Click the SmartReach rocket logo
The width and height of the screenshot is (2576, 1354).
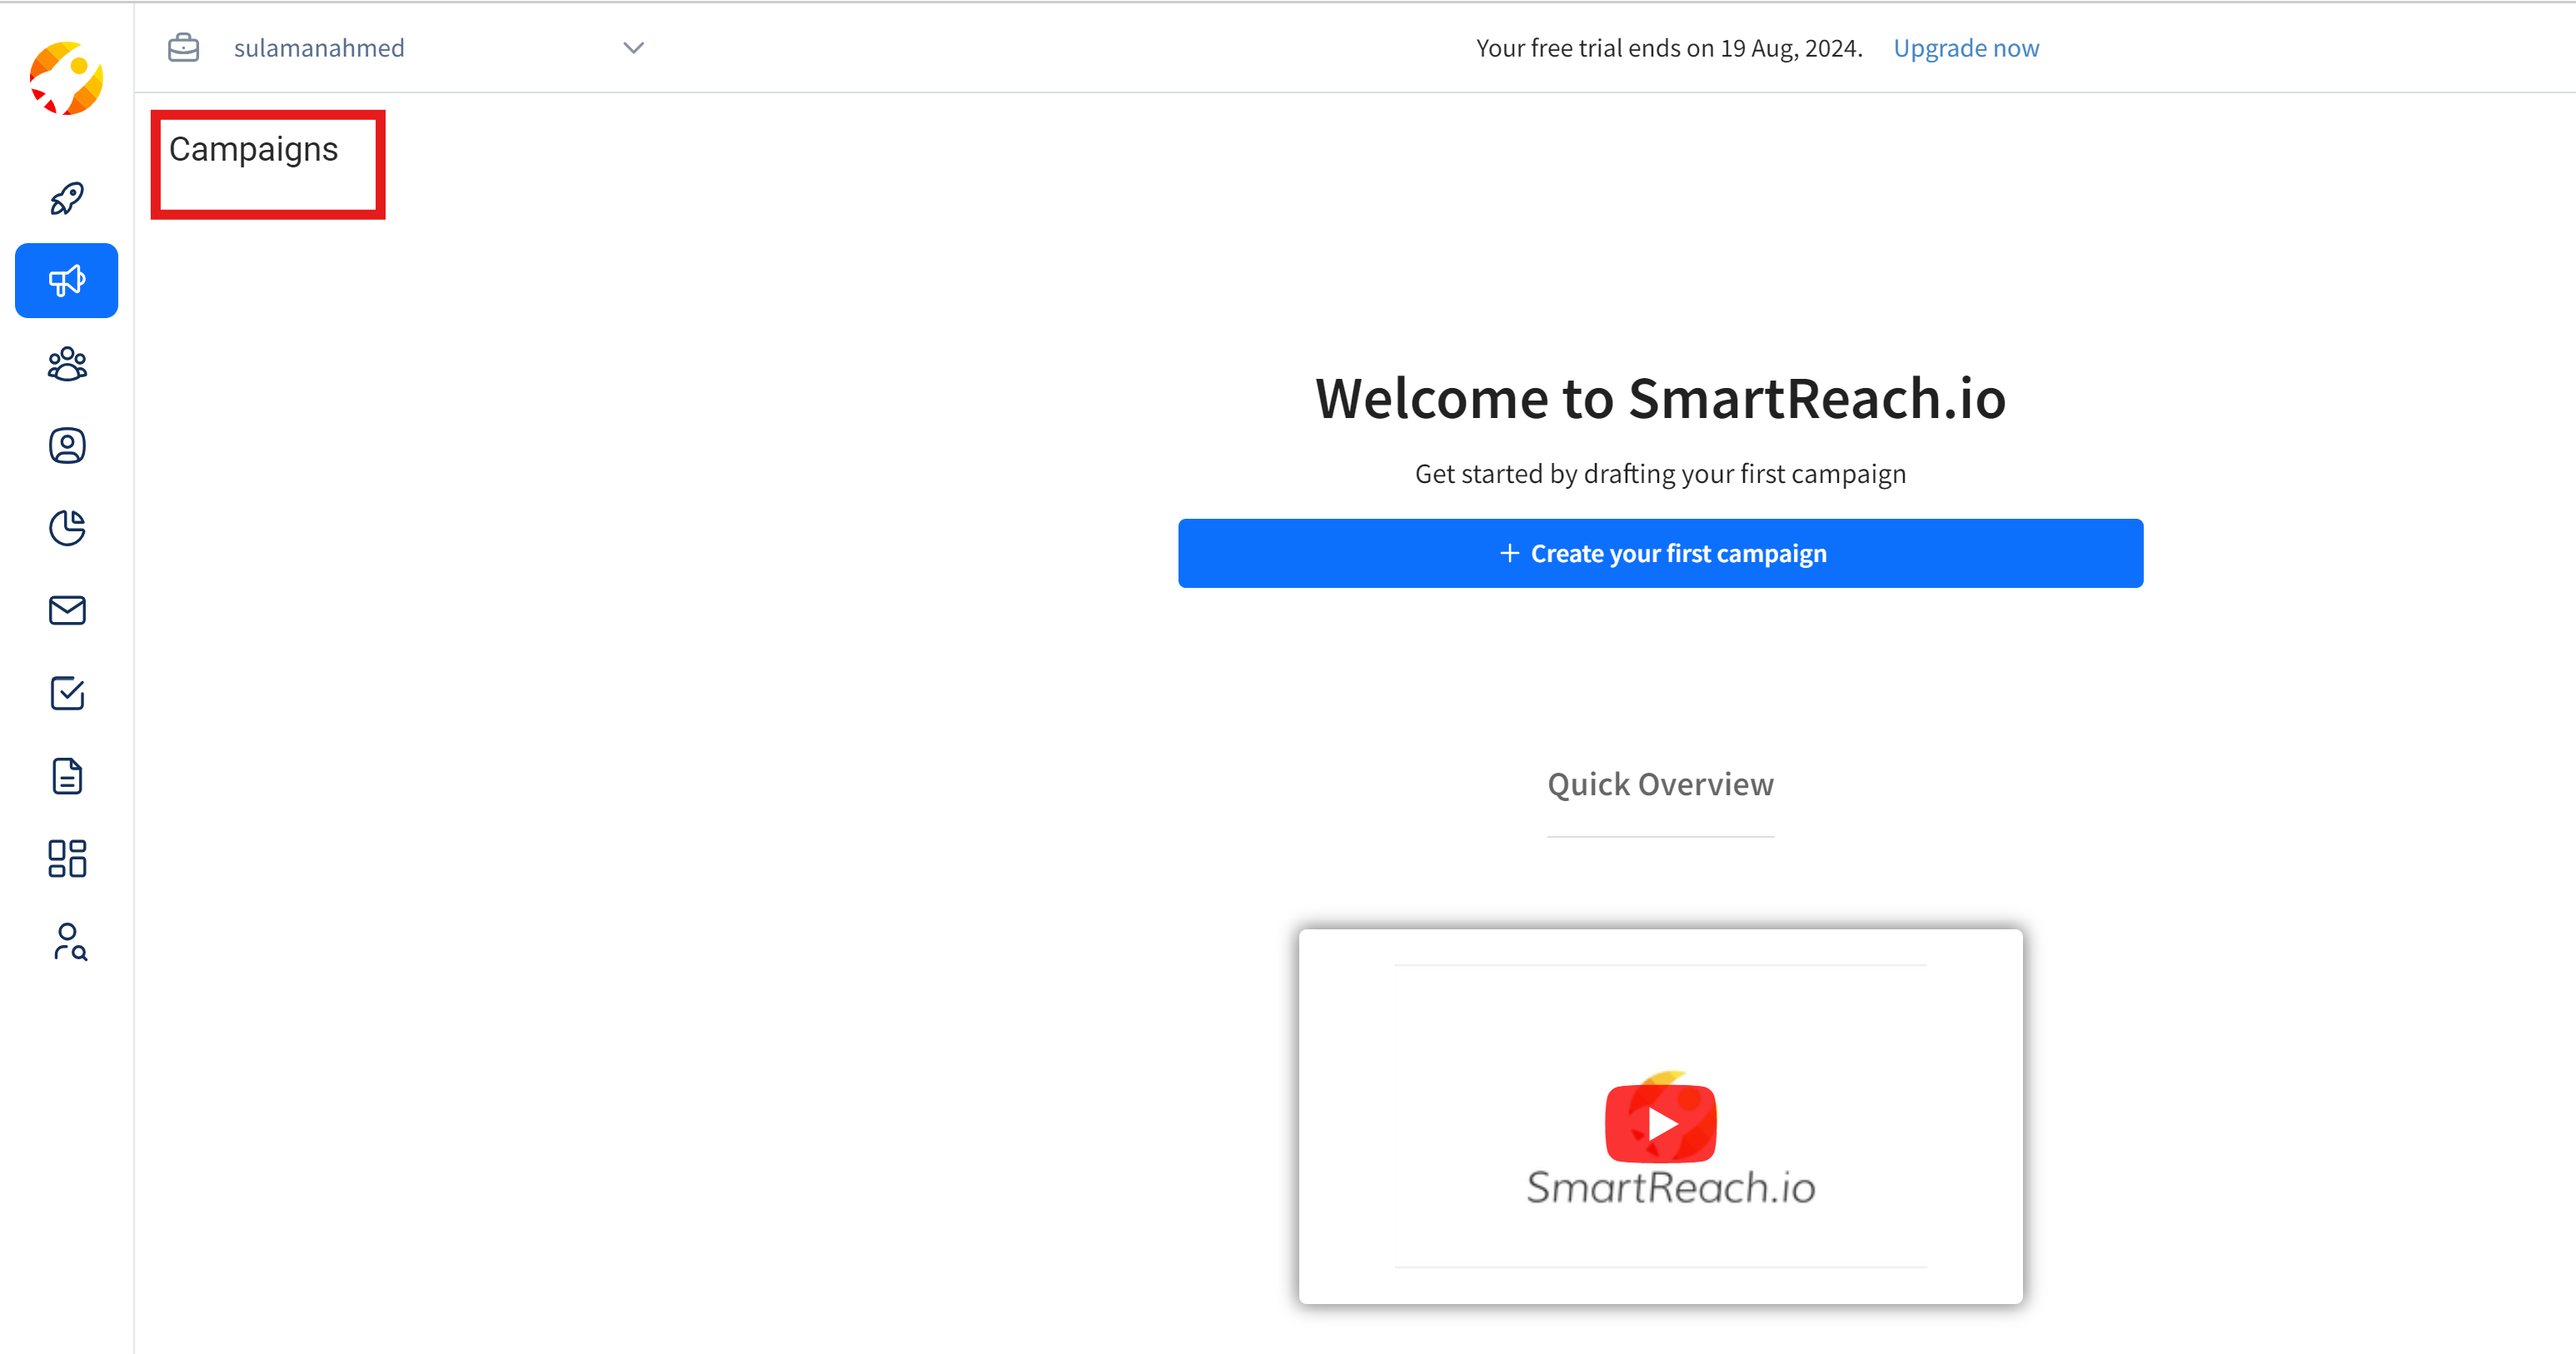66,78
